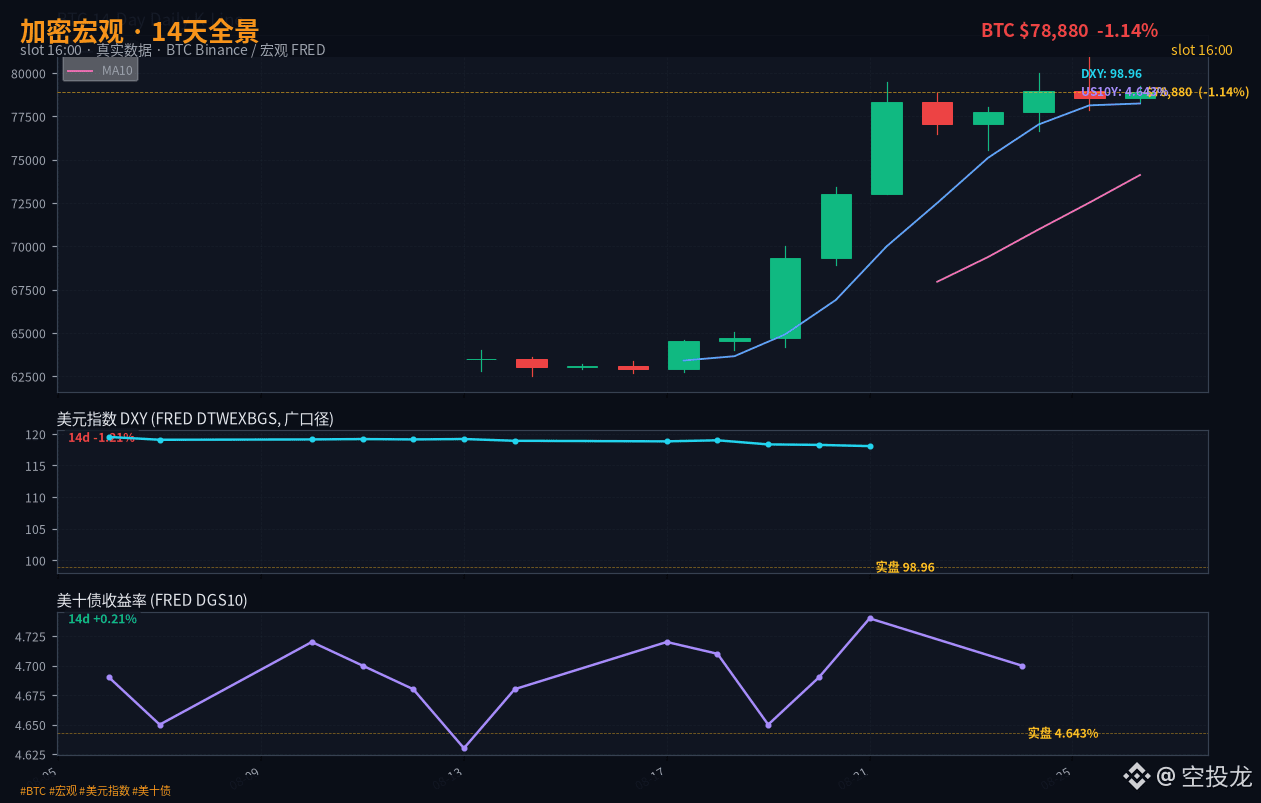Click the final yield data point at 4.700
The height and width of the screenshot is (803, 1261).
[1022, 666]
